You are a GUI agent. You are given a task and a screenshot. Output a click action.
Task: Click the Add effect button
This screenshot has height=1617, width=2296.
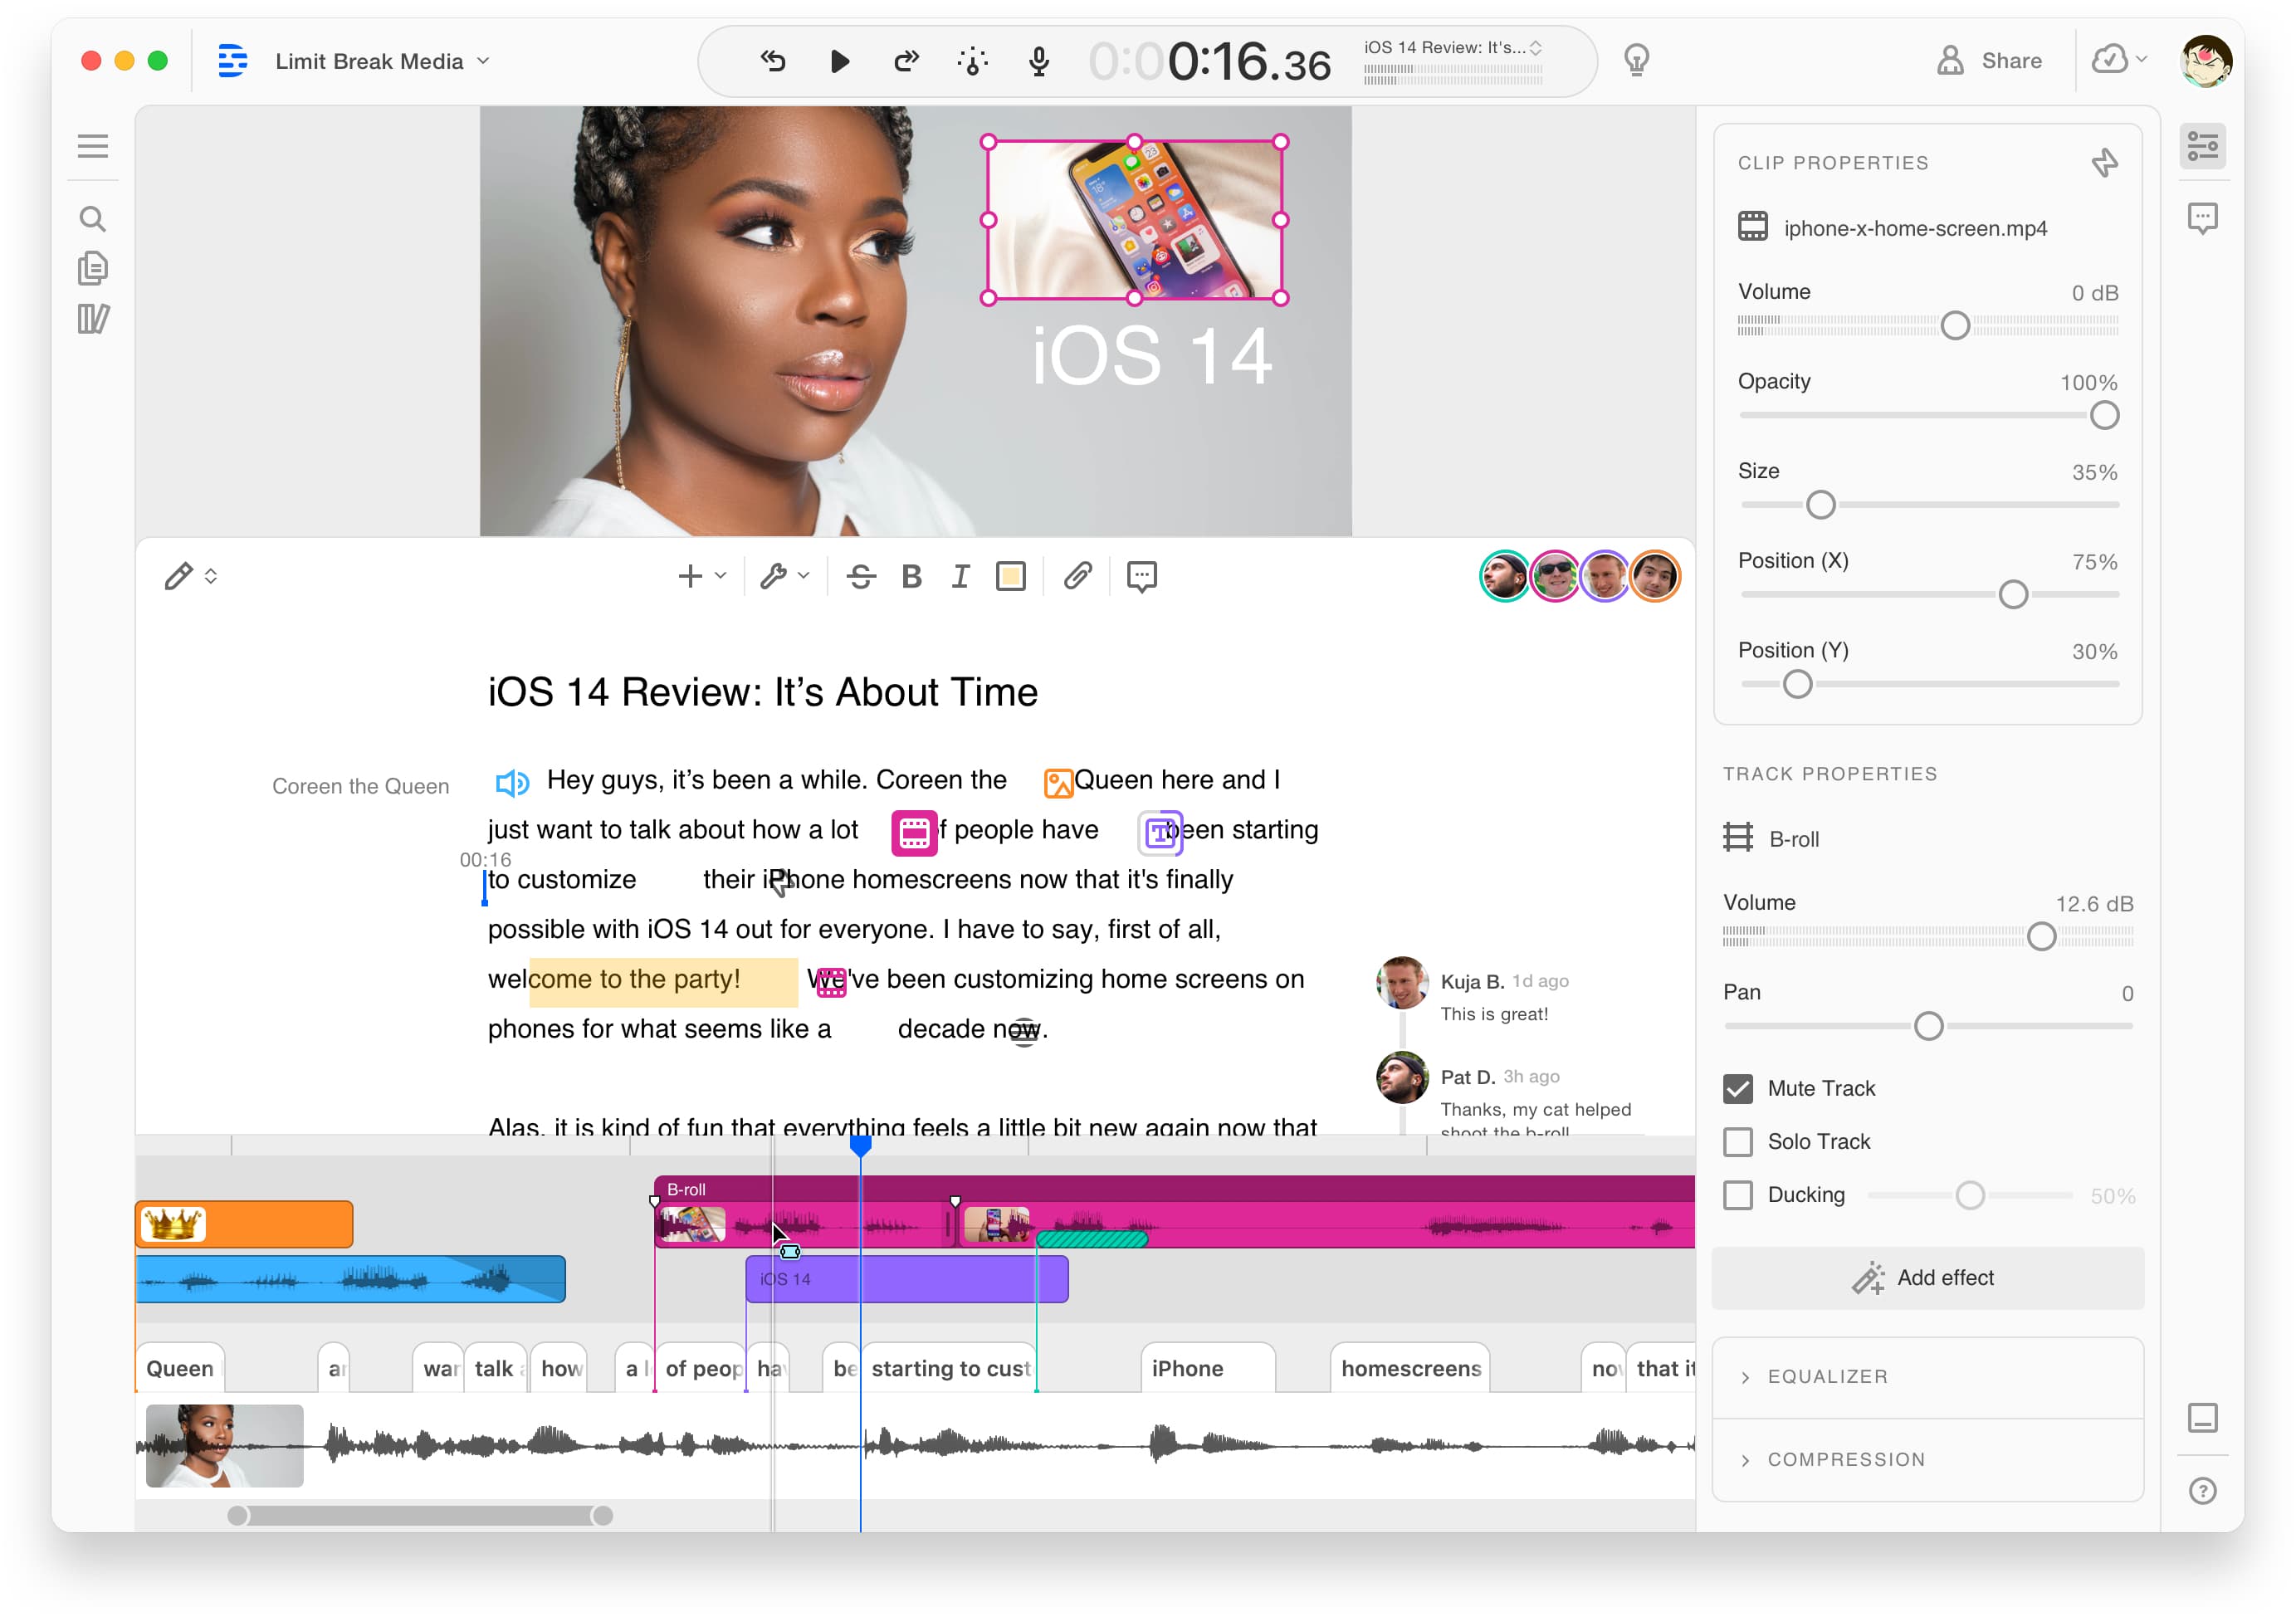tap(1925, 1277)
